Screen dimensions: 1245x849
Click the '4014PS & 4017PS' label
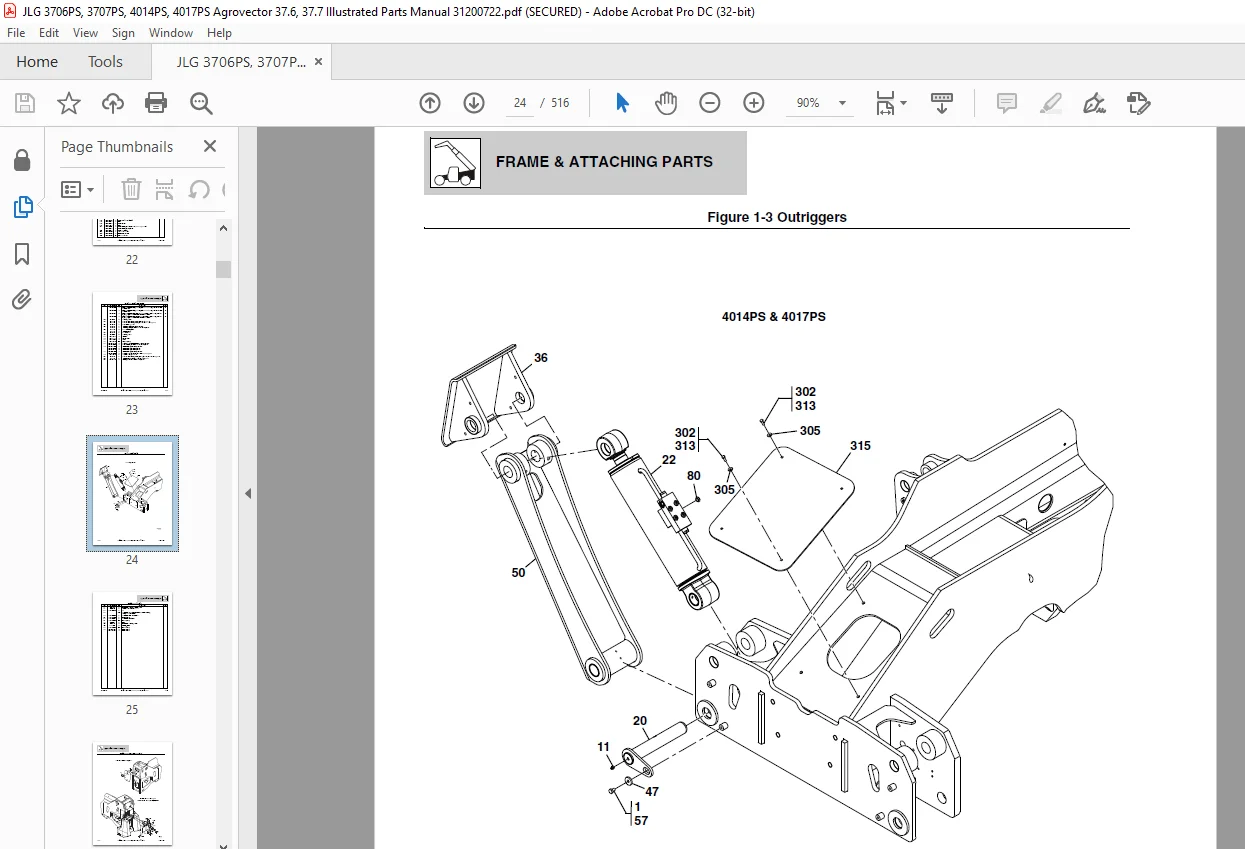tap(774, 317)
